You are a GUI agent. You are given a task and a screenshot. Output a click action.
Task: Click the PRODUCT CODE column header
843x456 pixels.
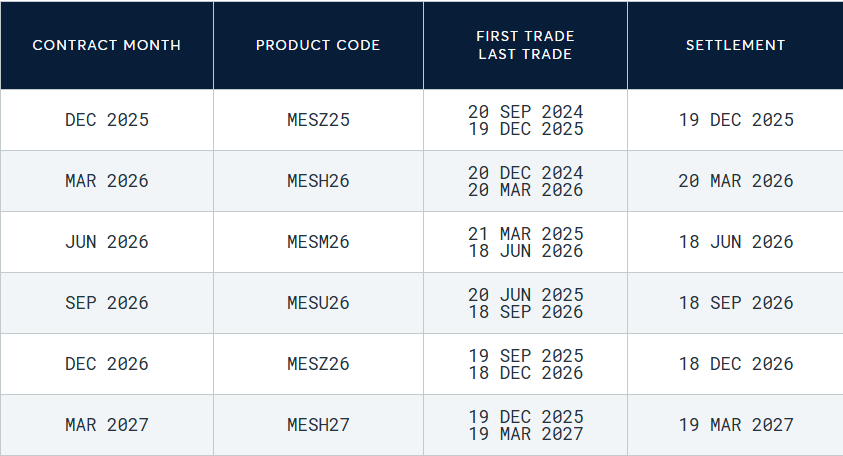318,45
